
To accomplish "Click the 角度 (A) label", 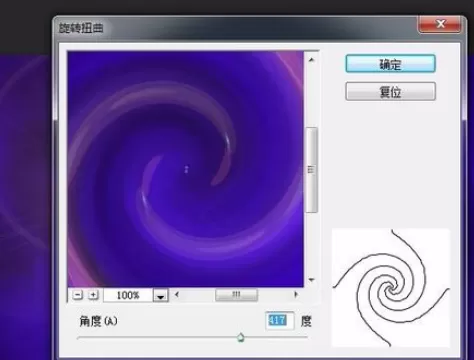I will [x=98, y=321].
